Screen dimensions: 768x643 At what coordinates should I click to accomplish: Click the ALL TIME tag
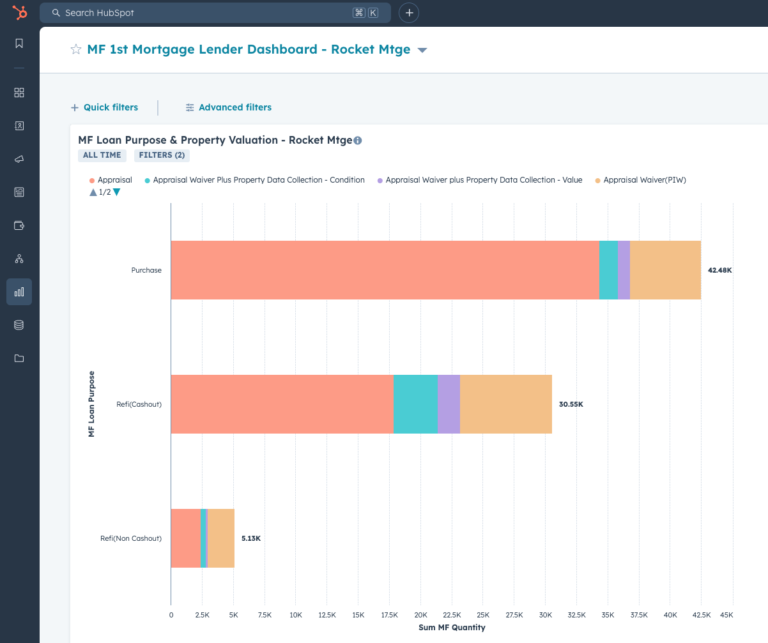102,155
